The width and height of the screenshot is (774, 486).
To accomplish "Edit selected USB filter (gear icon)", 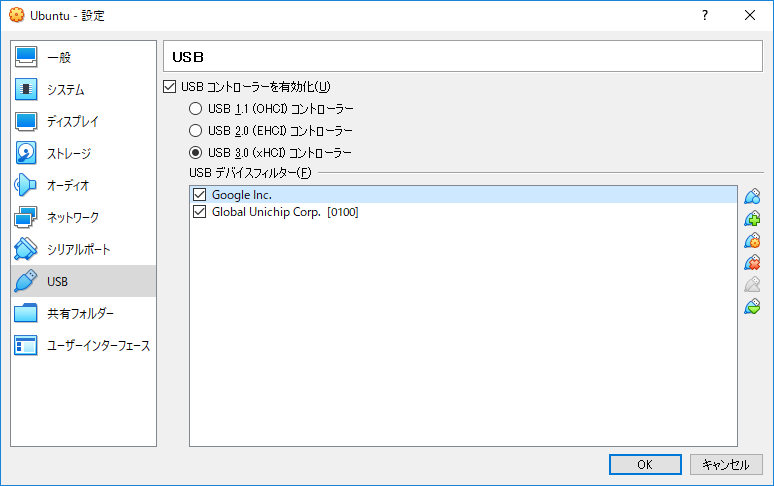I will coord(752,240).
